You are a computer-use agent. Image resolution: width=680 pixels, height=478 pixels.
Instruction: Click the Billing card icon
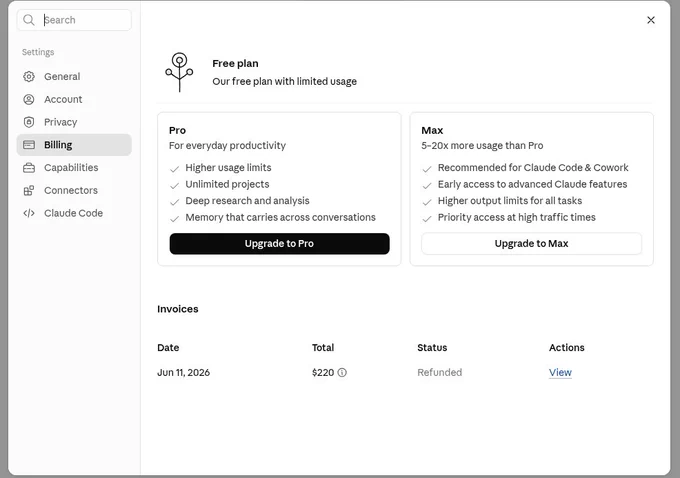click(x=29, y=145)
